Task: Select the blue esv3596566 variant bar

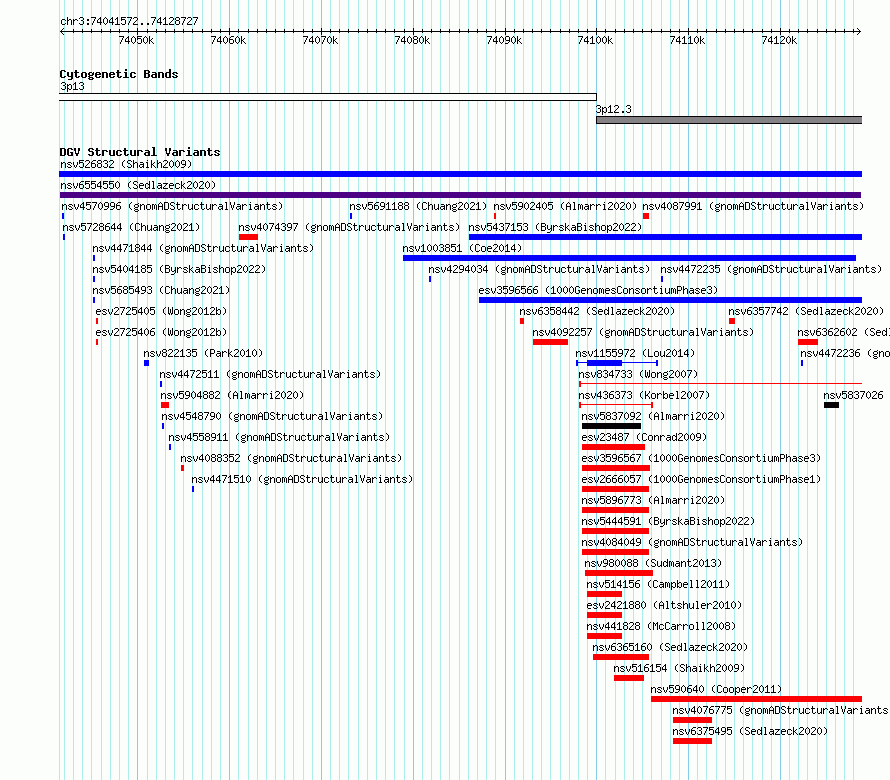Action: pos(670,300)
